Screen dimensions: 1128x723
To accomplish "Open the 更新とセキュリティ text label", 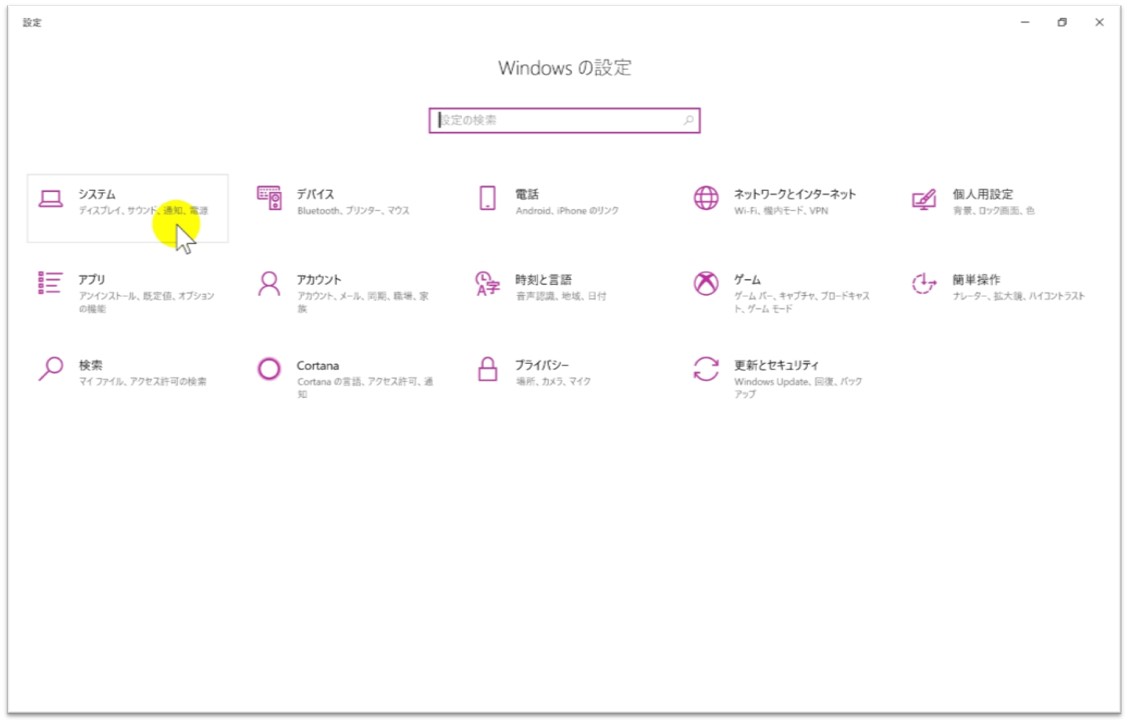I will (x=776, y=365).
